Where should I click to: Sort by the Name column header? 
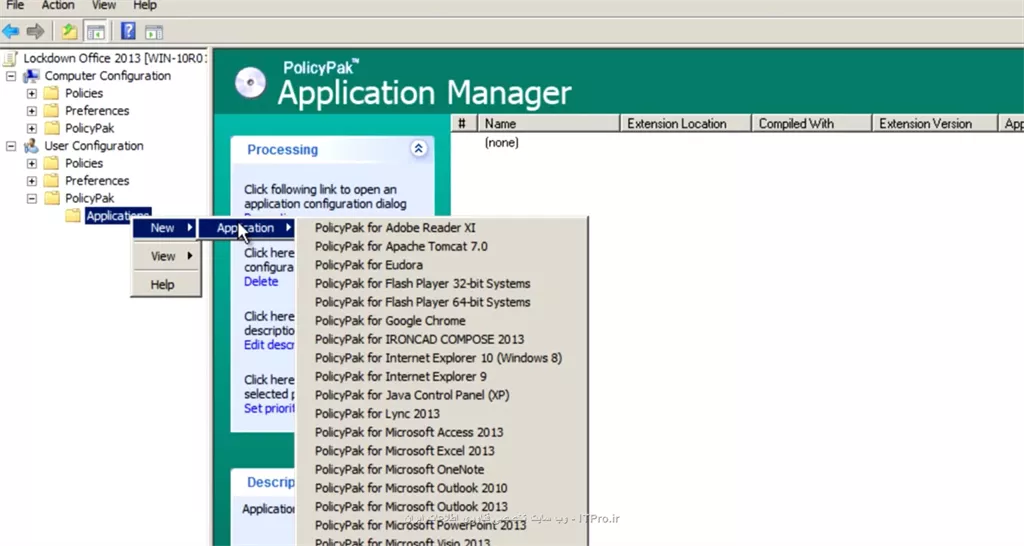coord(549,123)
